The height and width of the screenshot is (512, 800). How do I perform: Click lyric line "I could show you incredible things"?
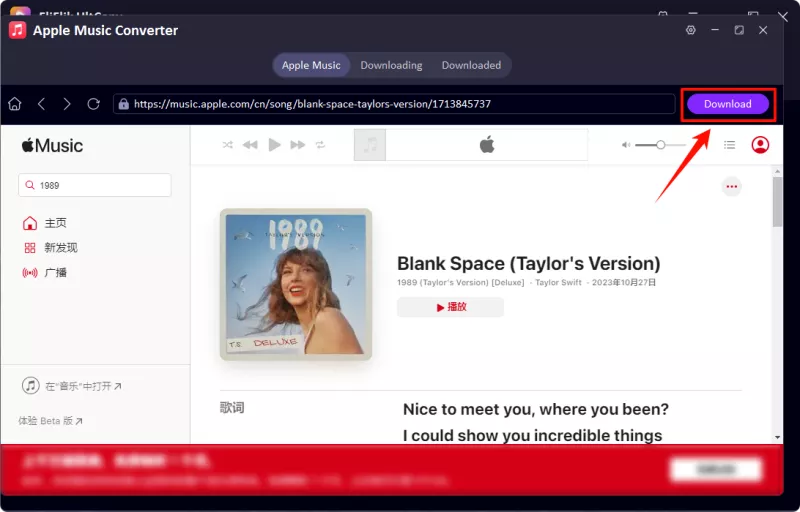point(533,436)
